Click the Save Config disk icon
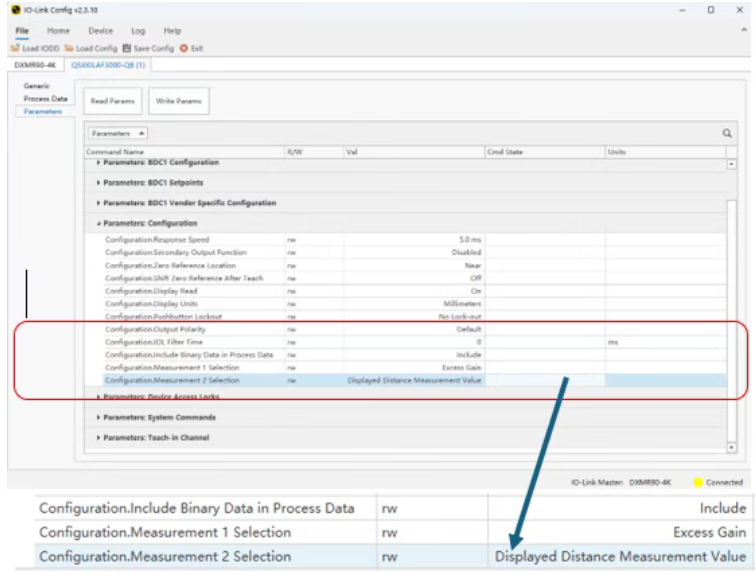Screen dimensions: 756x575 click(127, 48)
